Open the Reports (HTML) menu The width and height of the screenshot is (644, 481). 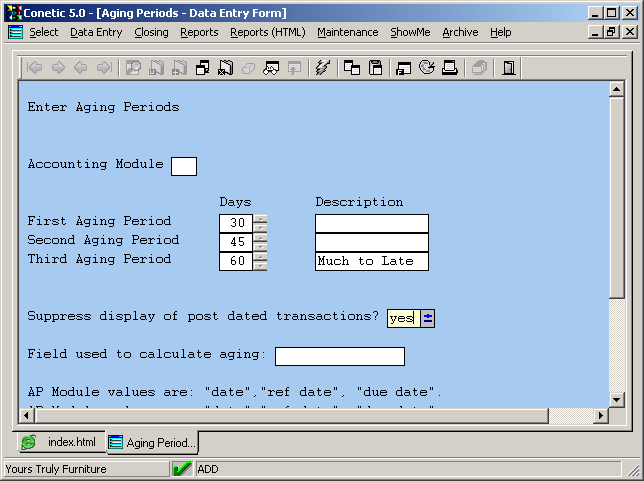pos(267,32)
